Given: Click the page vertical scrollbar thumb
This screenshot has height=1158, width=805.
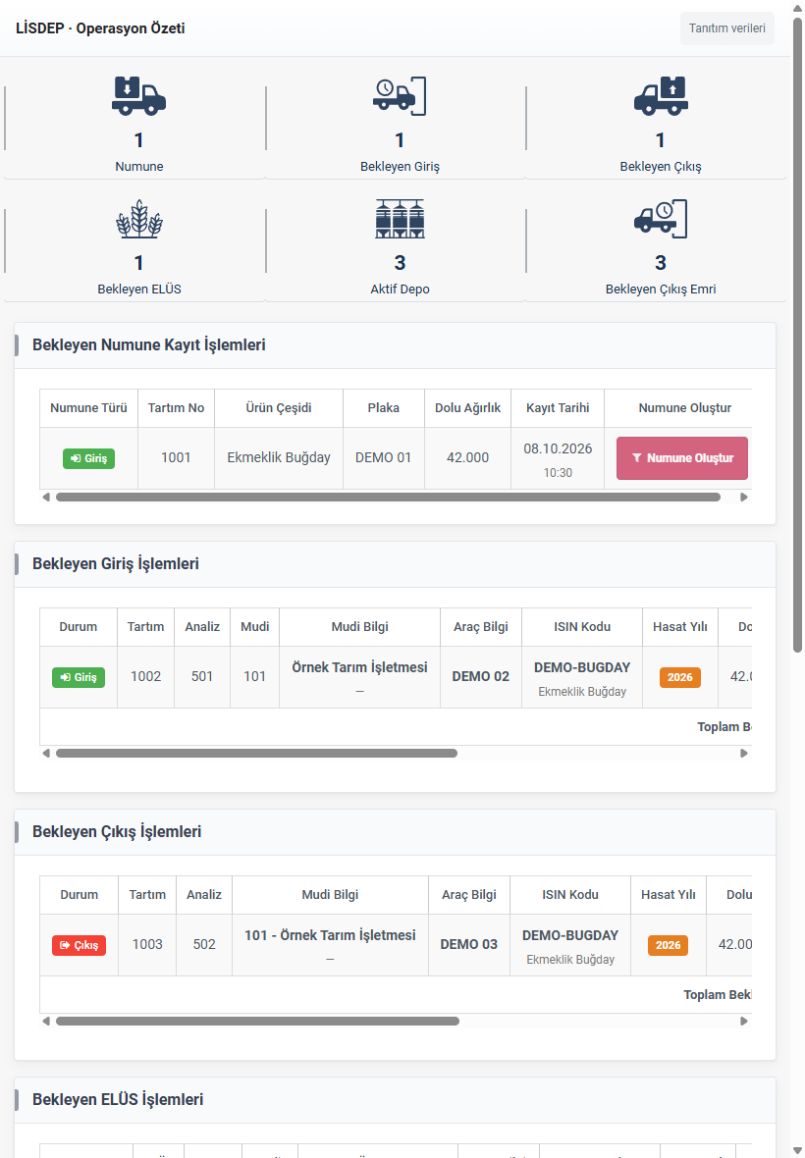Looking at the screenshot, I should (798, 335).
